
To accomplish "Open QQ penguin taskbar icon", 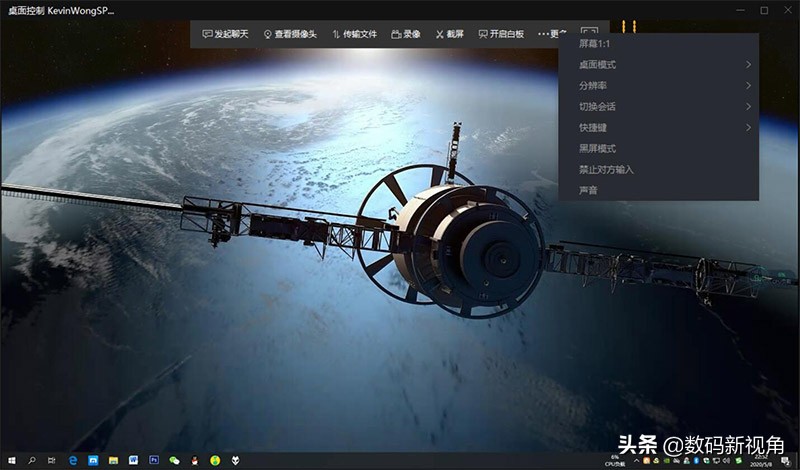I will [x=194, y=460].
